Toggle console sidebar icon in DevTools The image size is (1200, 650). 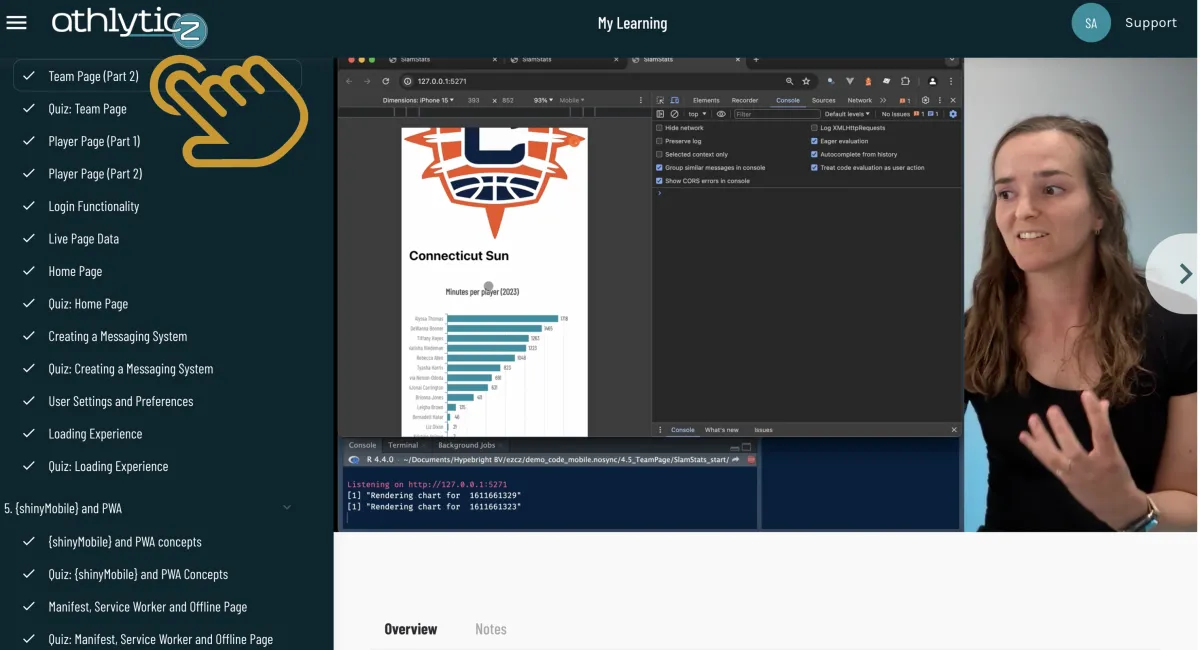660,114
